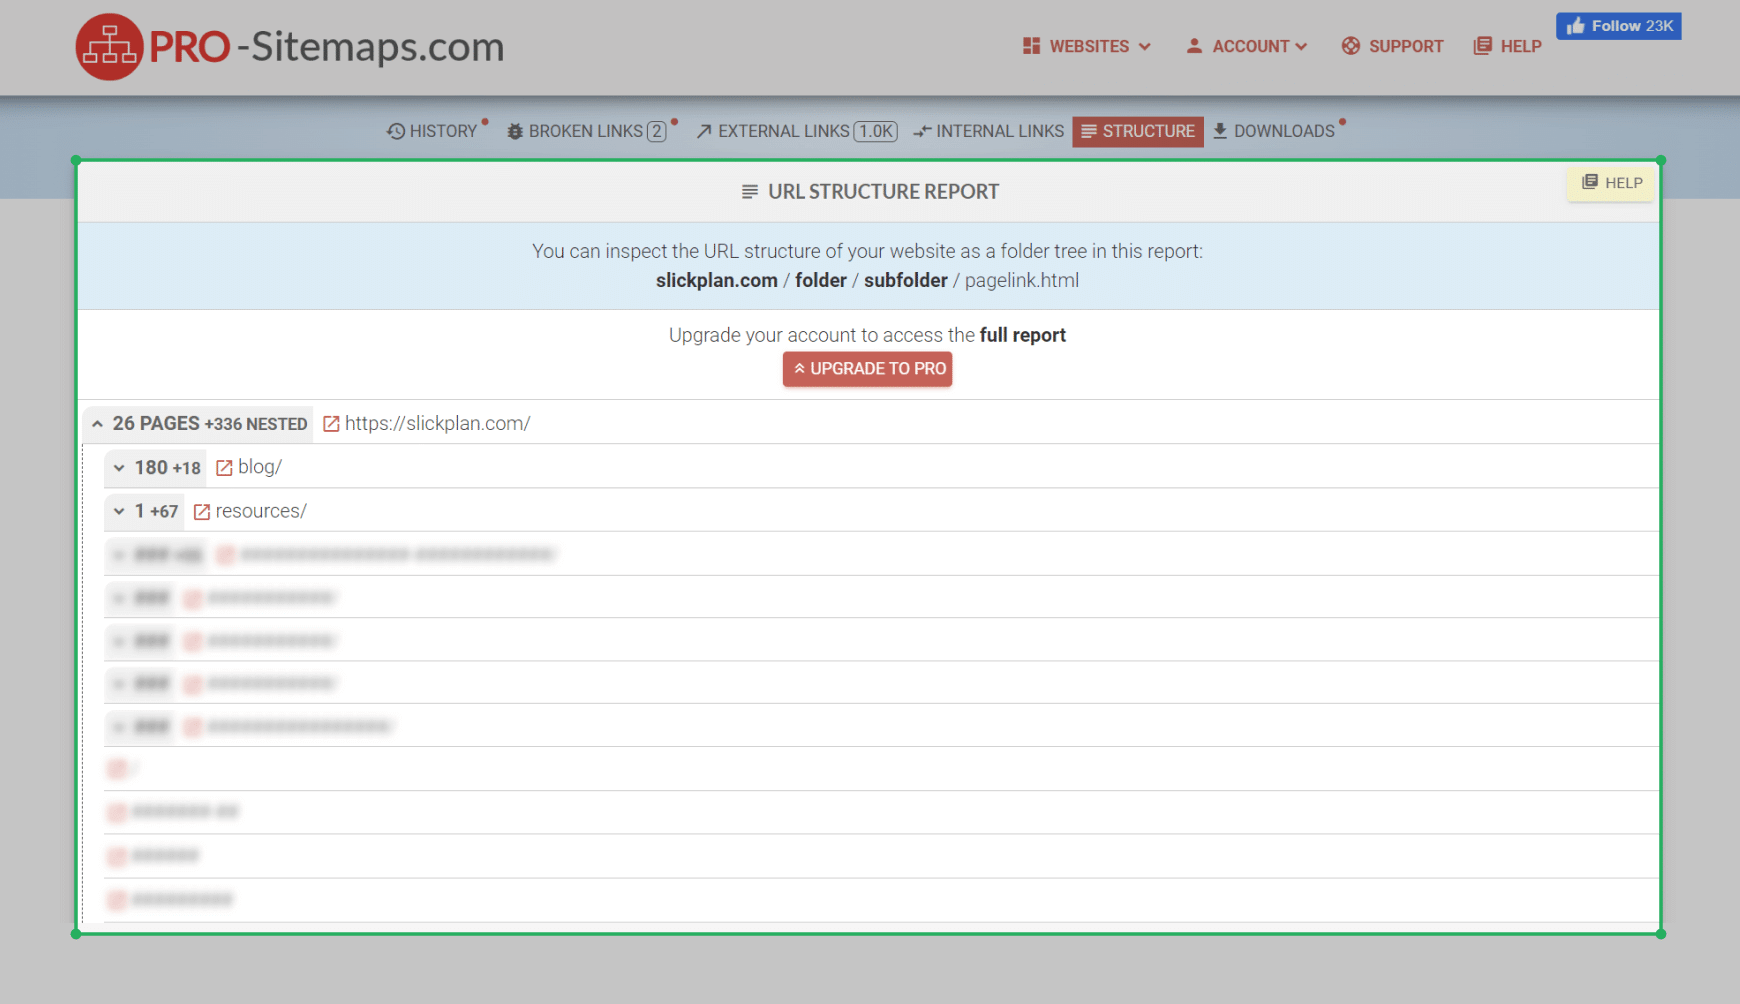Open the Help link in top navigation

(1508, 46)
